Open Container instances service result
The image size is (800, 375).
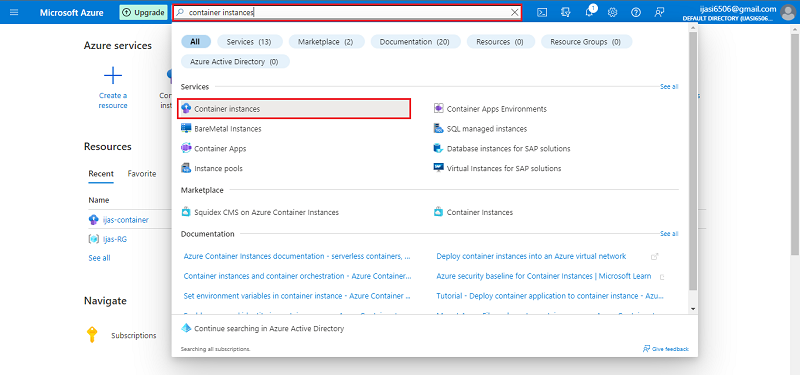(294, 109)
